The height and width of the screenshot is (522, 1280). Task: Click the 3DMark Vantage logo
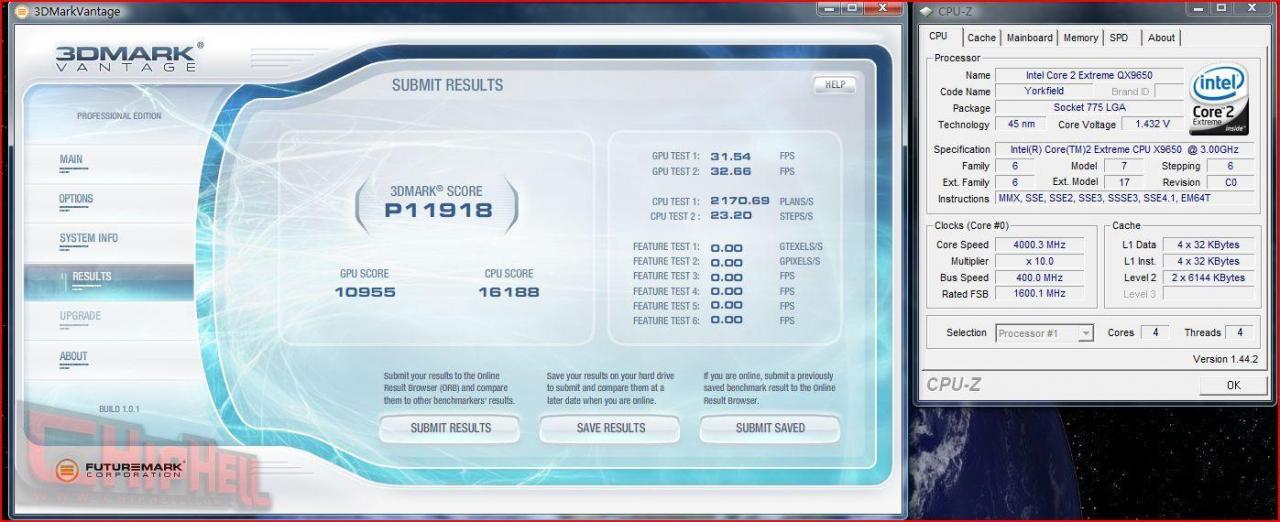coord(129,58)
